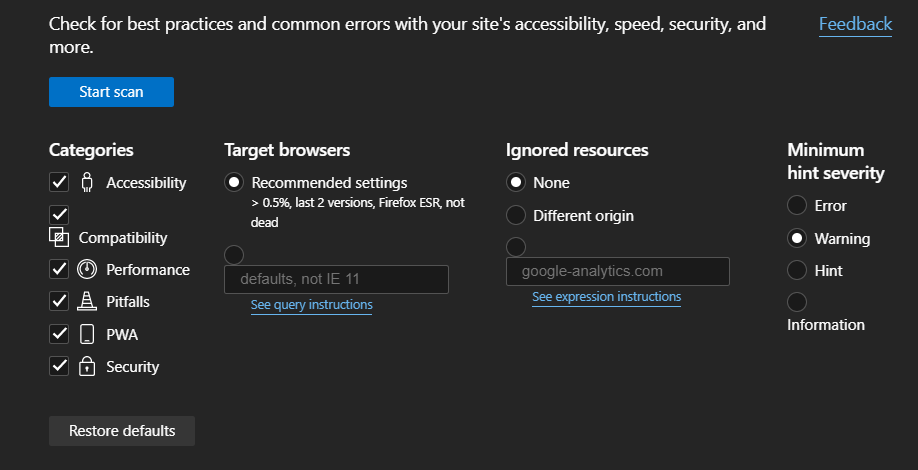The height and width of the screenshot is (470, 918).
Task: Click the Security padlock icon
Action: point(87,366)
